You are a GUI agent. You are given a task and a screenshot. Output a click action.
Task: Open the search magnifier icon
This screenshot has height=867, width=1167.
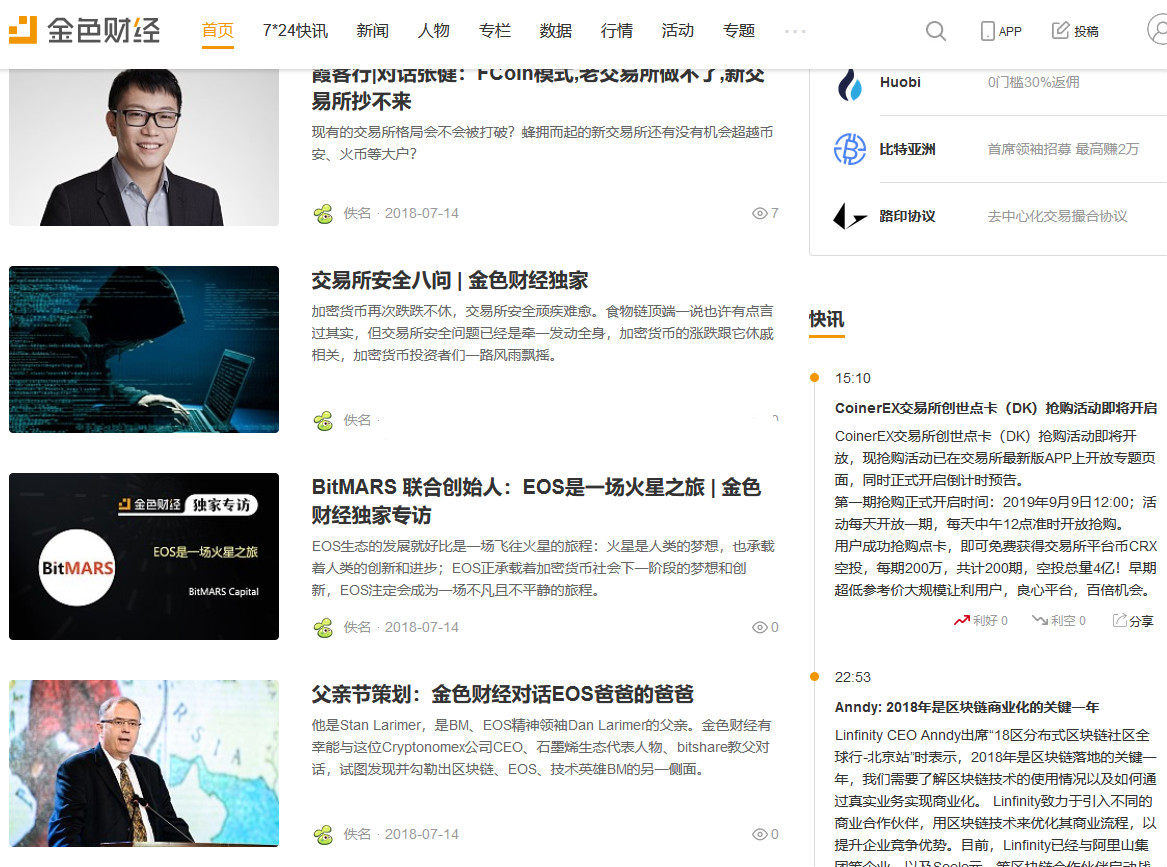coord(936,31)
